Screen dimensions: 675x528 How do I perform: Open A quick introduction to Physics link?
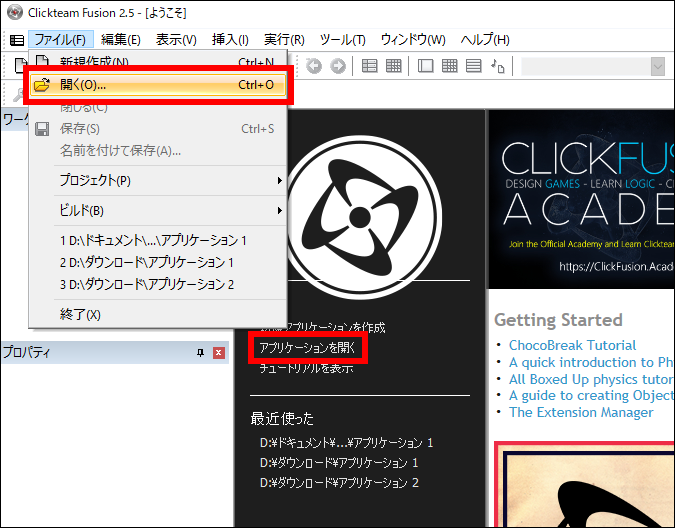pyautogui.click(x=591, y=362)
